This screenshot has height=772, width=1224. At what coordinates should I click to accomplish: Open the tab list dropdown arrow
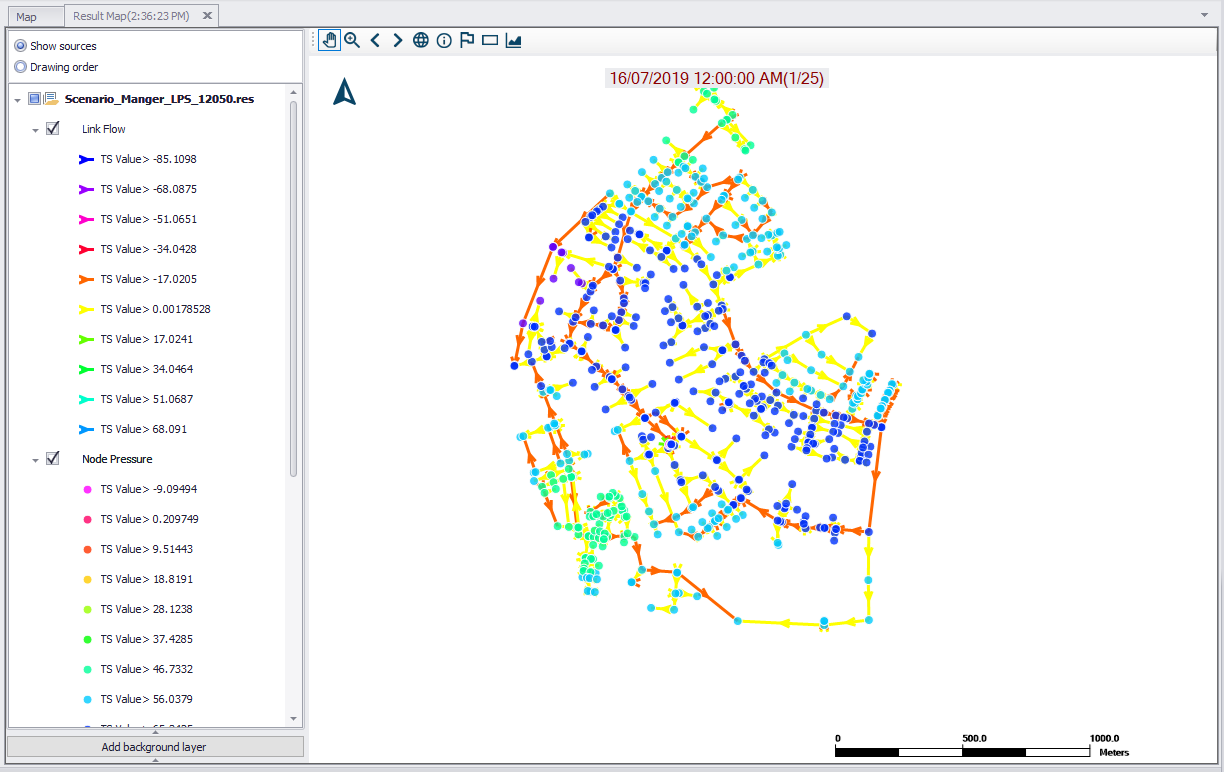[x=1204, y=16]
